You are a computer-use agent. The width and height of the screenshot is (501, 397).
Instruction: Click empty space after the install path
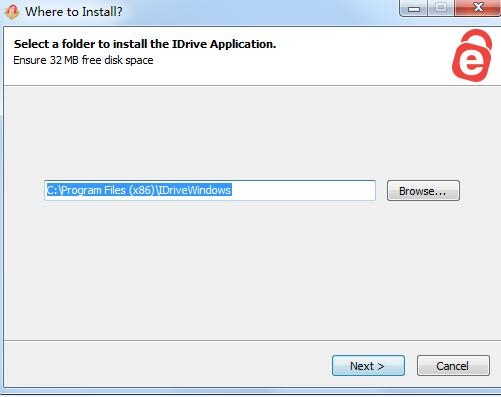click(303, 190)
